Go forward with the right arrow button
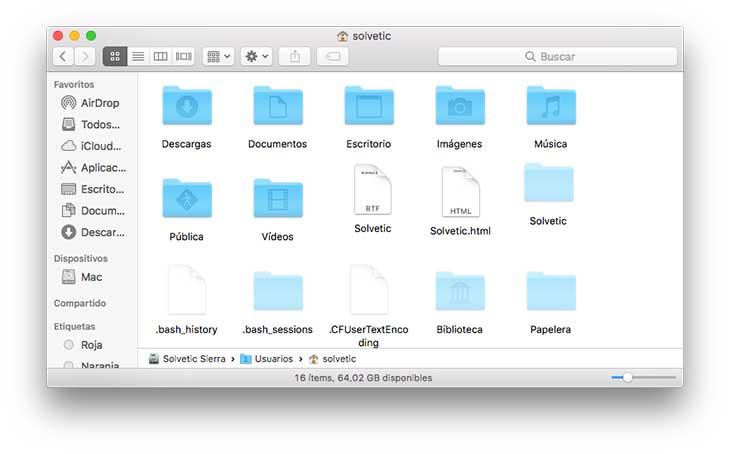 coord(85,56)
